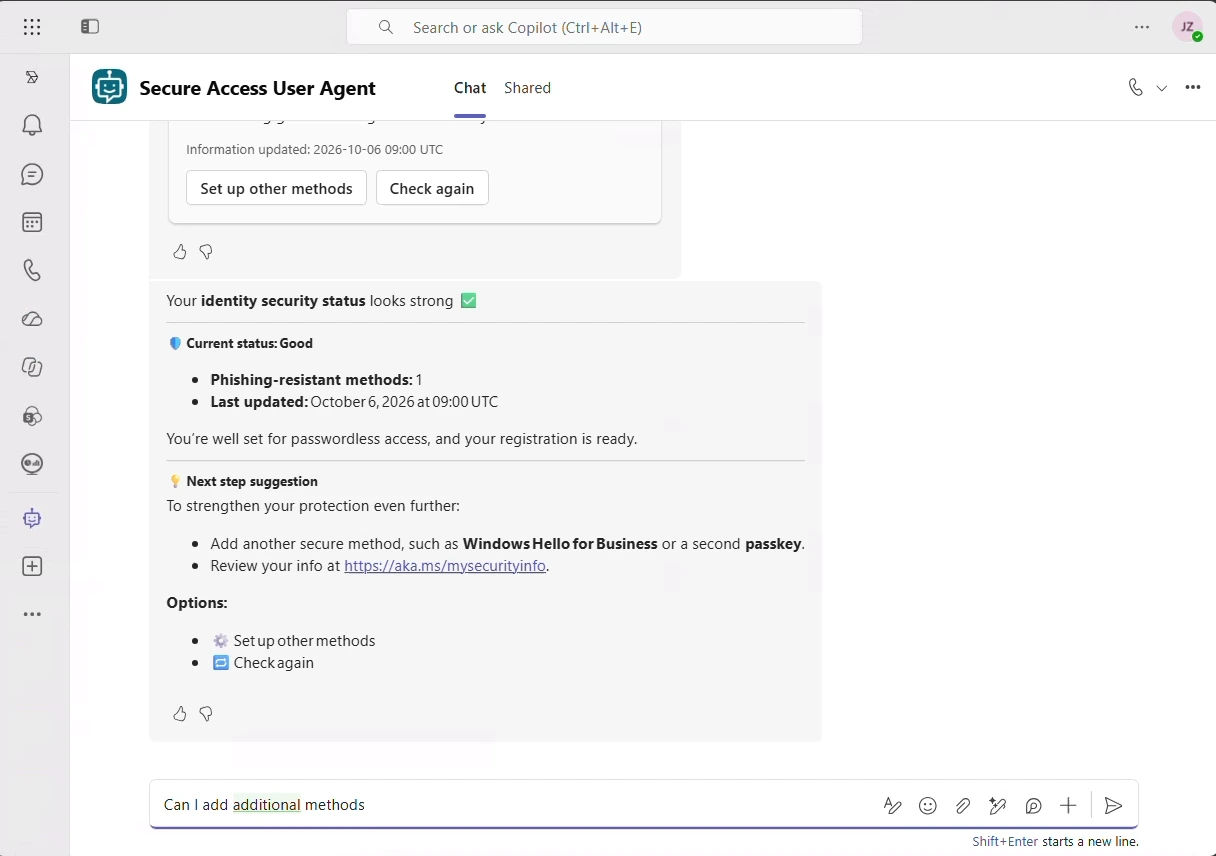Screen dimensions: 1216x856
Task: Open Calendar in the left rail
Action: [32, 222]
